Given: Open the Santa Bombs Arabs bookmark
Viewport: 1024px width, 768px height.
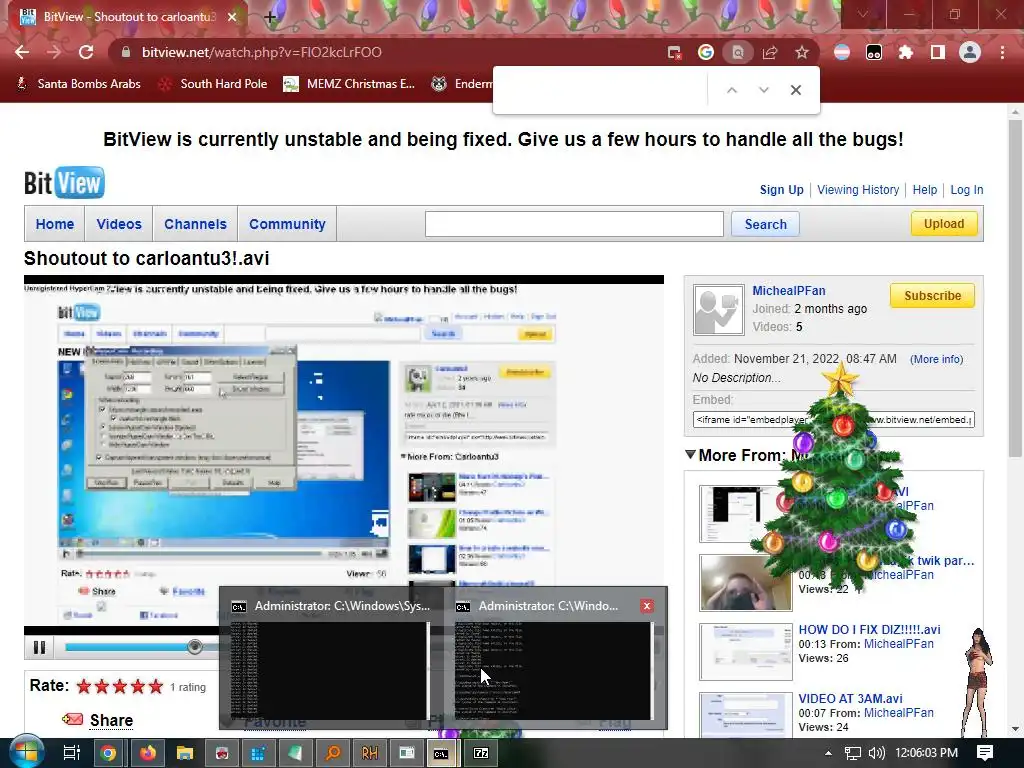Looking at the screenshot, I should pyautogui.click(x=78, y=84).
